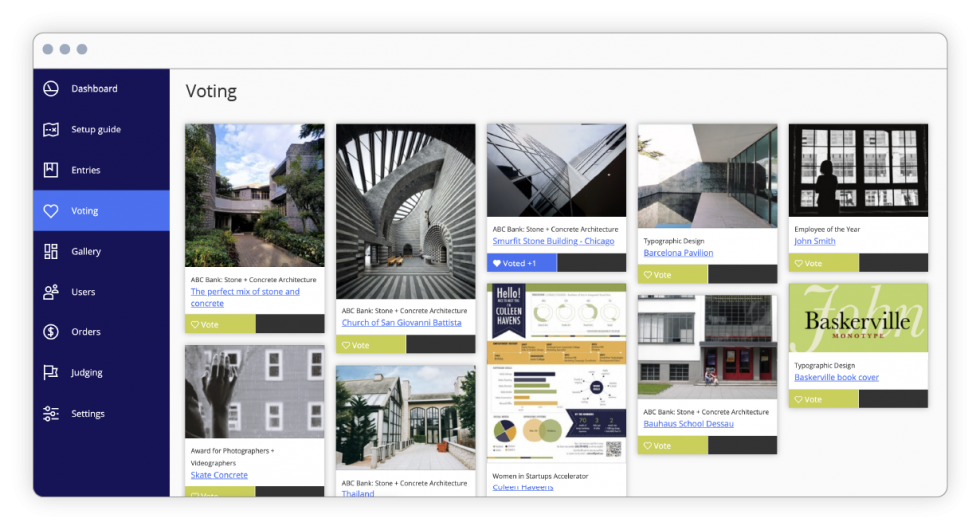Vote for Church of San Giovanni Battista
The height and width of the screenshot is (530, 980).
tap(370, 345)
